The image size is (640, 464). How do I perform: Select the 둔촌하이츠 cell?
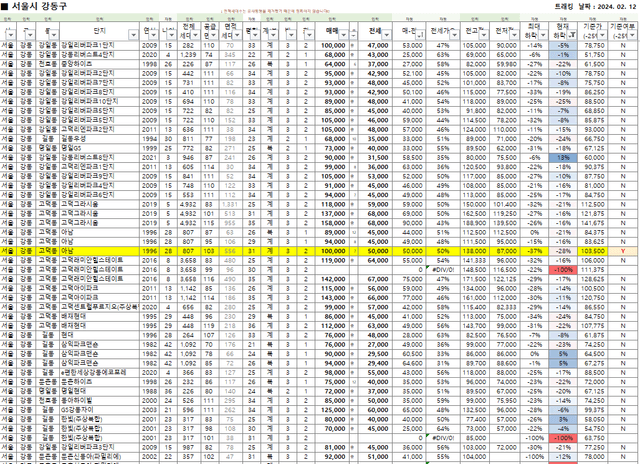pos(99,382)
